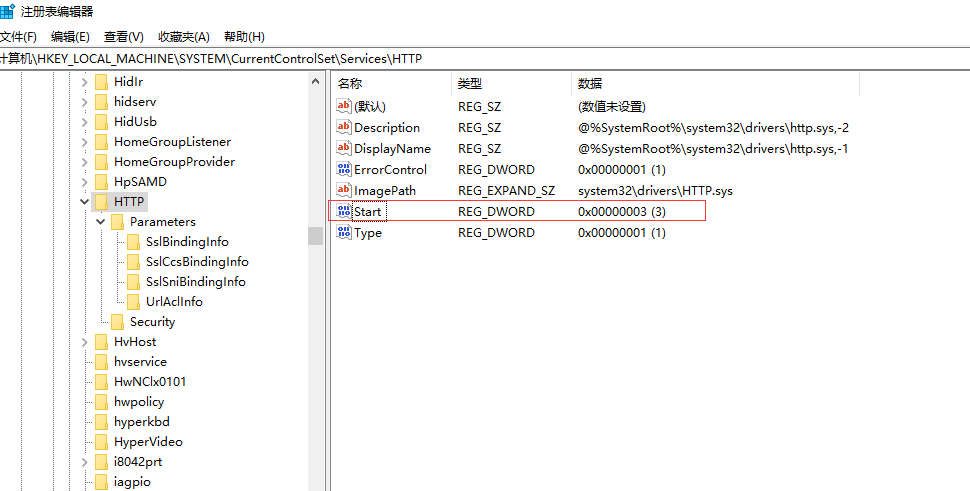Click the Start DWORD value icon
The width and height of the screenshot is (970, 491).
tap(343, 211)
